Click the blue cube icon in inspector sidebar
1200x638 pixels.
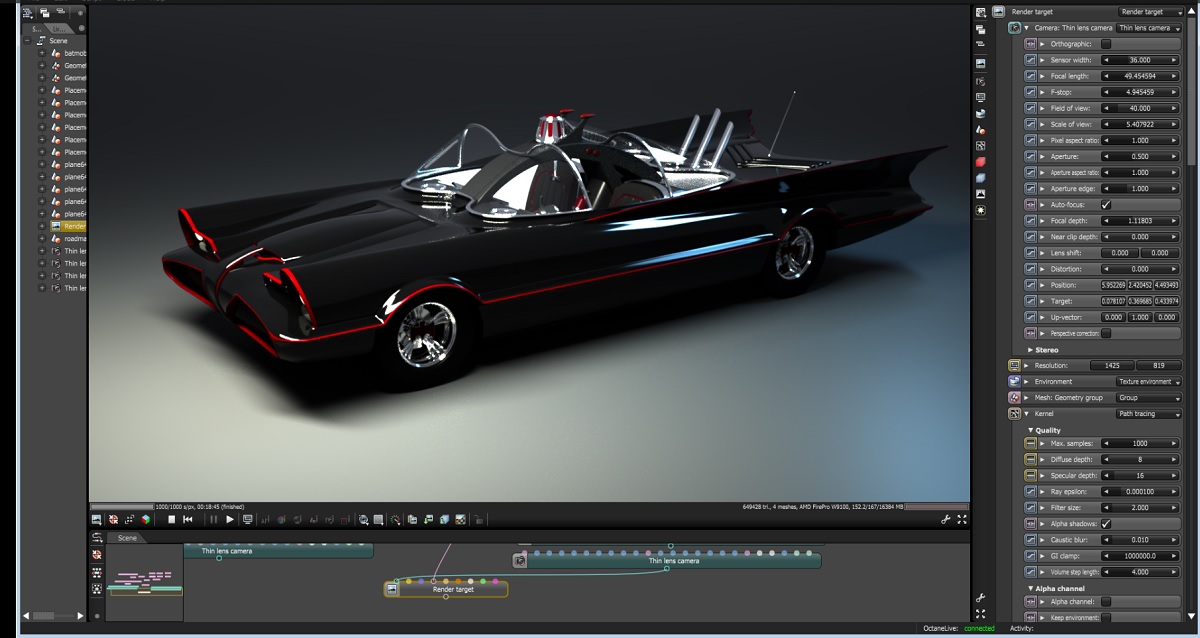click(981, 178)
